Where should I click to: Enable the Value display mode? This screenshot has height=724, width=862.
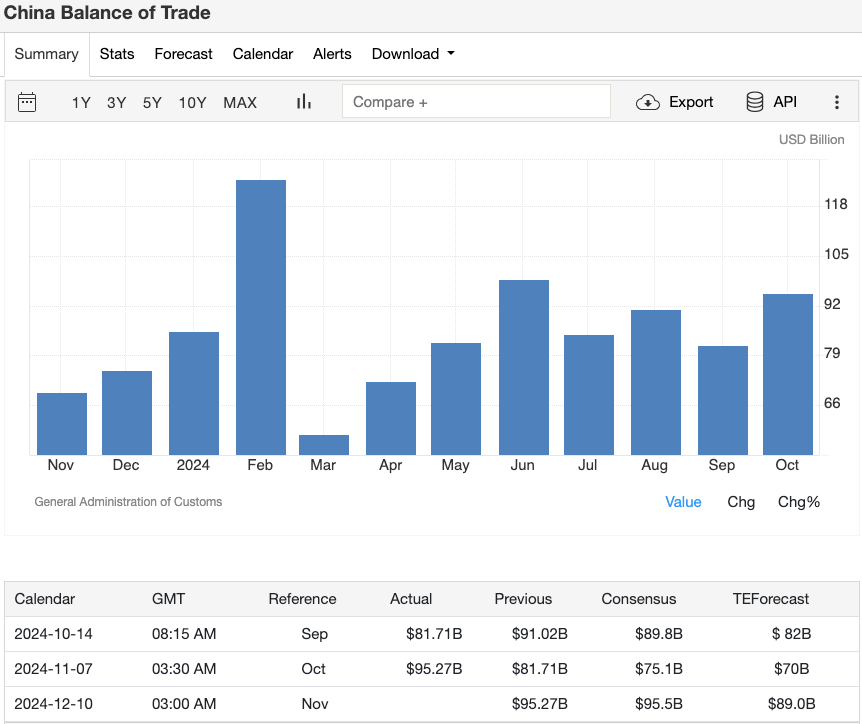point(683,501)
